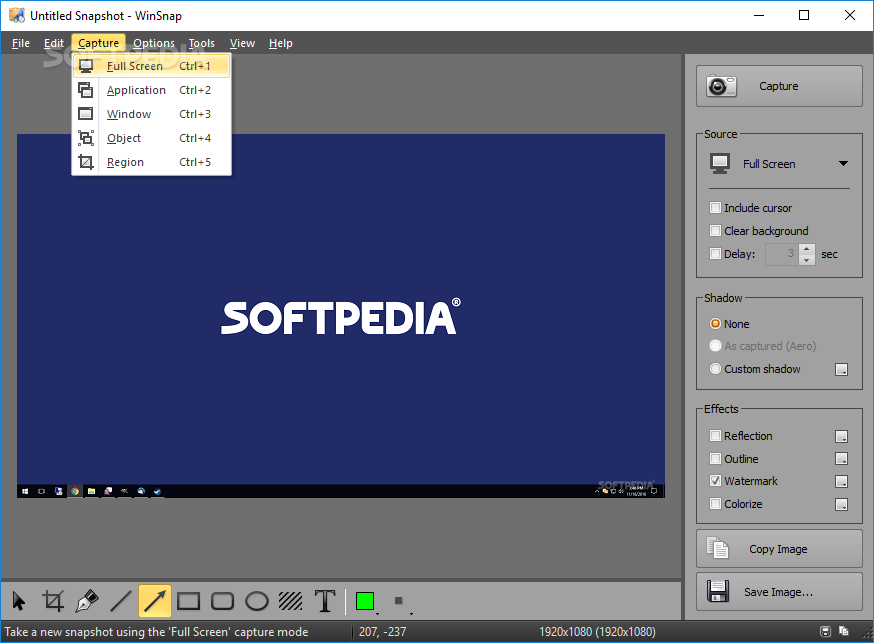Click the Capture button with camera
Screen dimensions: 874x643
[x=779, y=86]
